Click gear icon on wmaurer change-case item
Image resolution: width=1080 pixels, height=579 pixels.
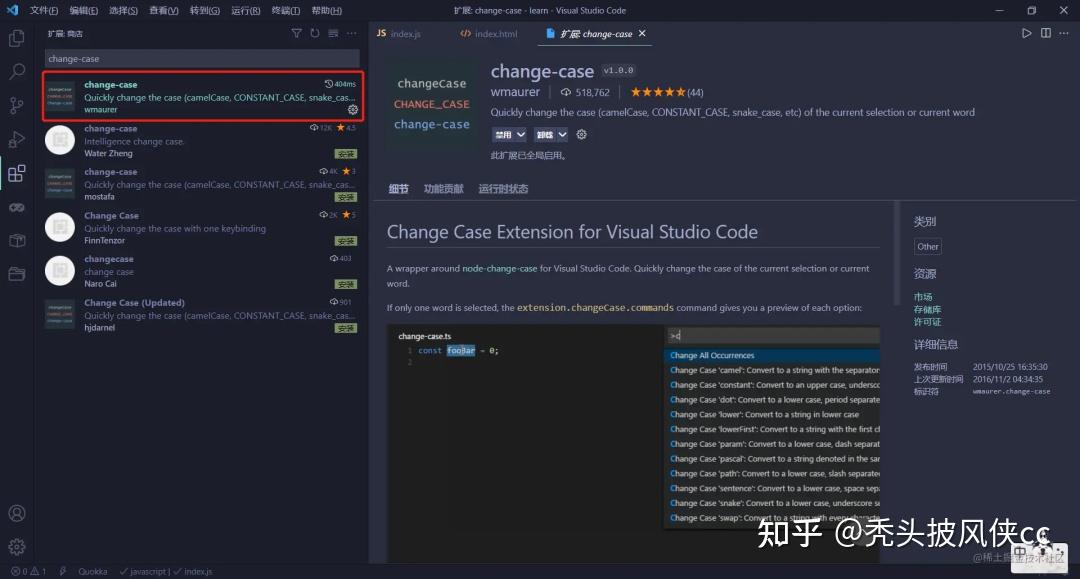click(x=353, y=109)
